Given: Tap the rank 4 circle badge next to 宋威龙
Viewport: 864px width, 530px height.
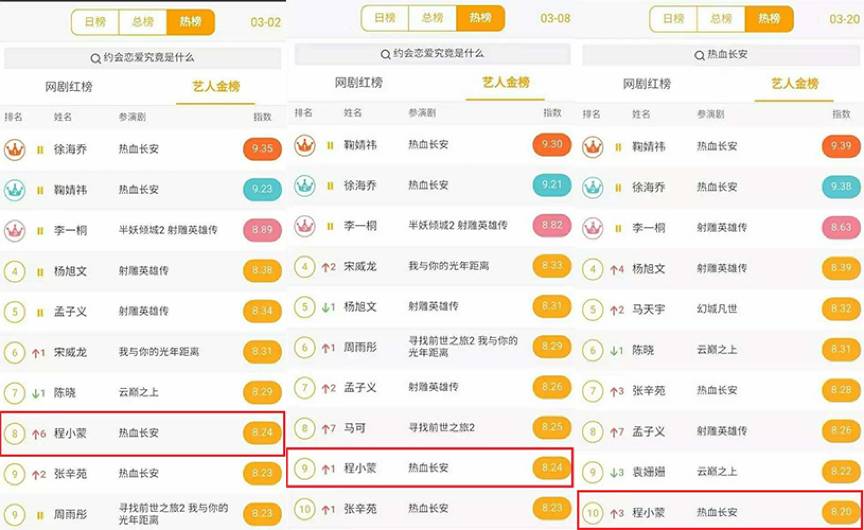Looking at the screenshot, I should (x=305, y=267).
